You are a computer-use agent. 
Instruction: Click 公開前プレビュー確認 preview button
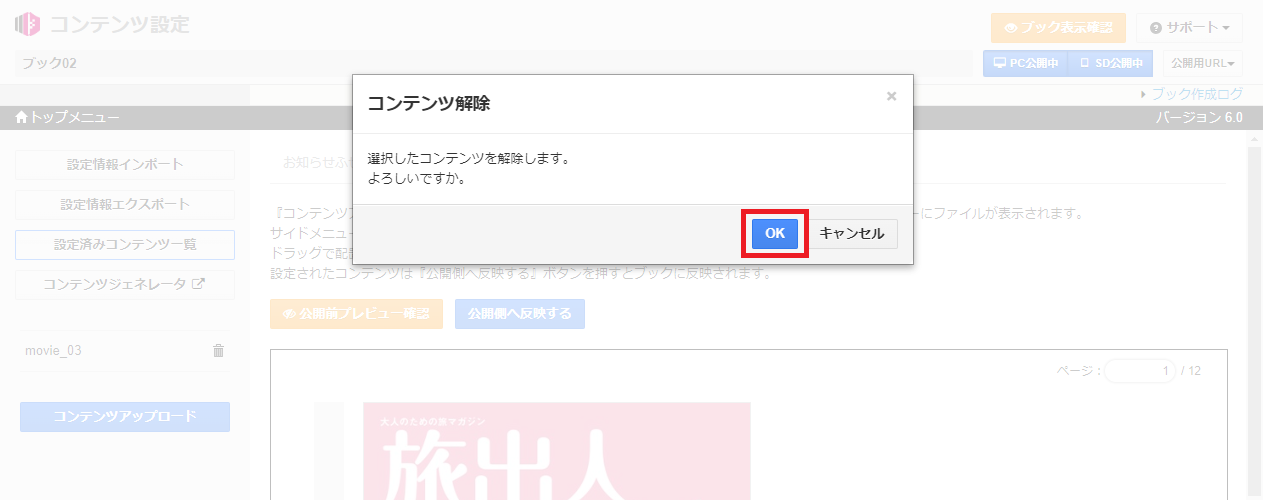coord(356,314)
